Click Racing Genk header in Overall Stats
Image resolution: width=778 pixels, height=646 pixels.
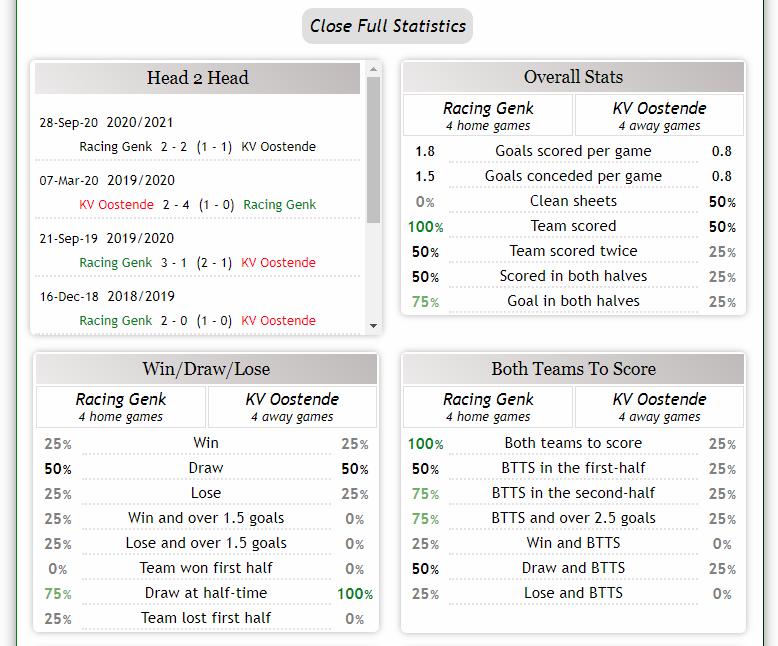pyautogui.click(x=488, y=115)
